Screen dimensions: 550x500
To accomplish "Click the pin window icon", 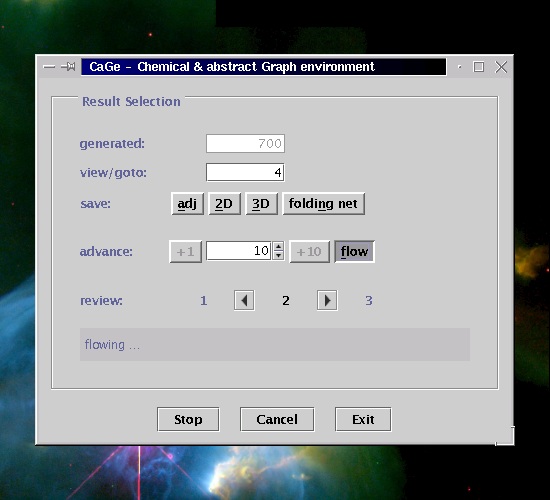I will (68, 66).
